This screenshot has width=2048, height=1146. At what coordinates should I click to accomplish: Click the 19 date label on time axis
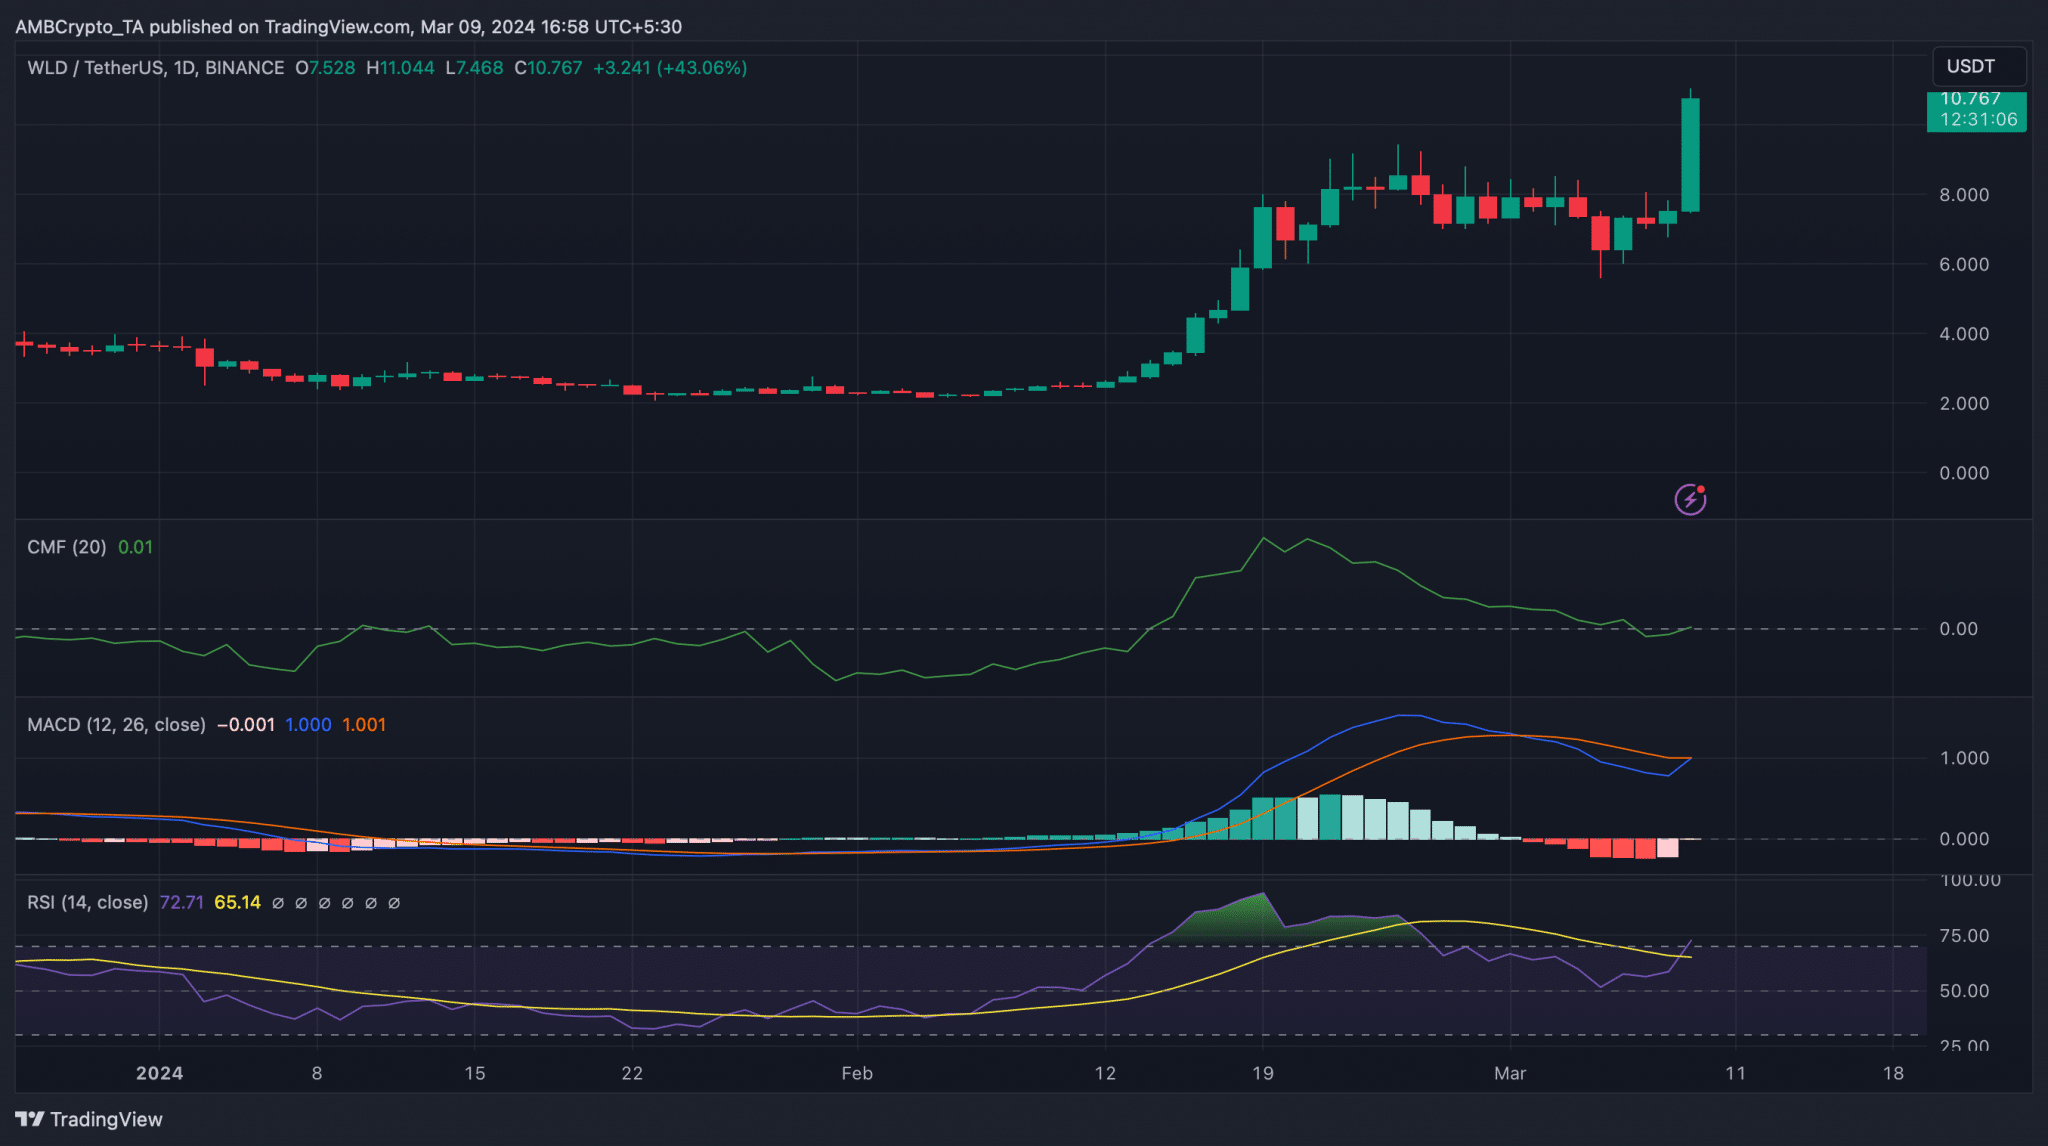tap(1263, 1073)
